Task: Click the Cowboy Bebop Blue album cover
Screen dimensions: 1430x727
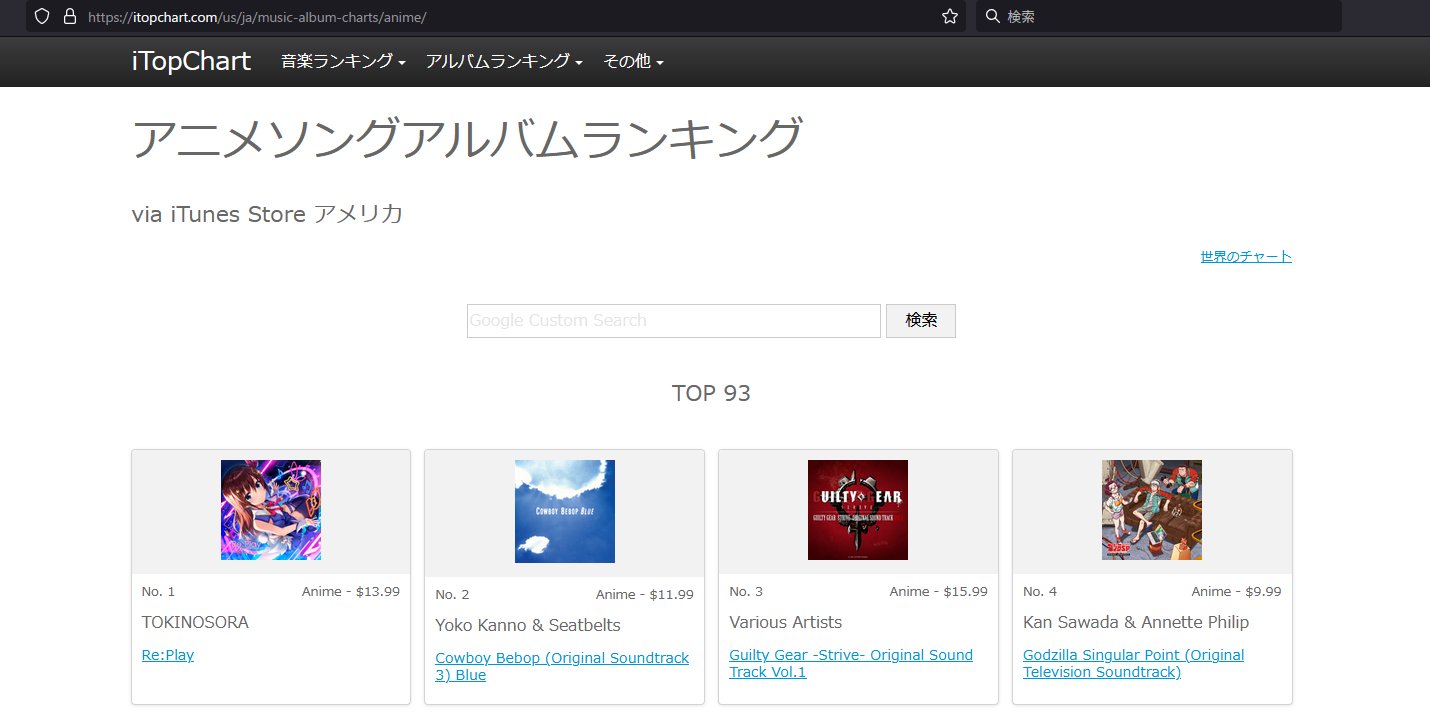Action: pos(565,511)
